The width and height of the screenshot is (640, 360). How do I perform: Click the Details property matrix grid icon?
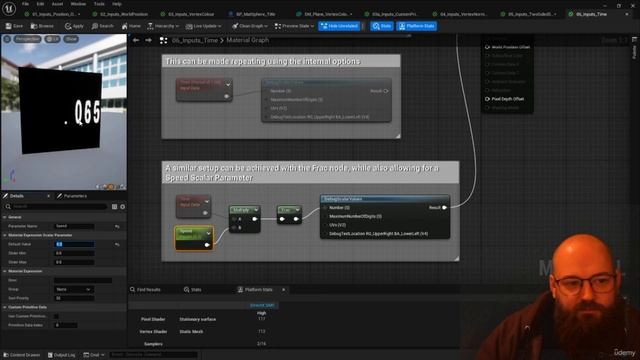tap(114, 207)
